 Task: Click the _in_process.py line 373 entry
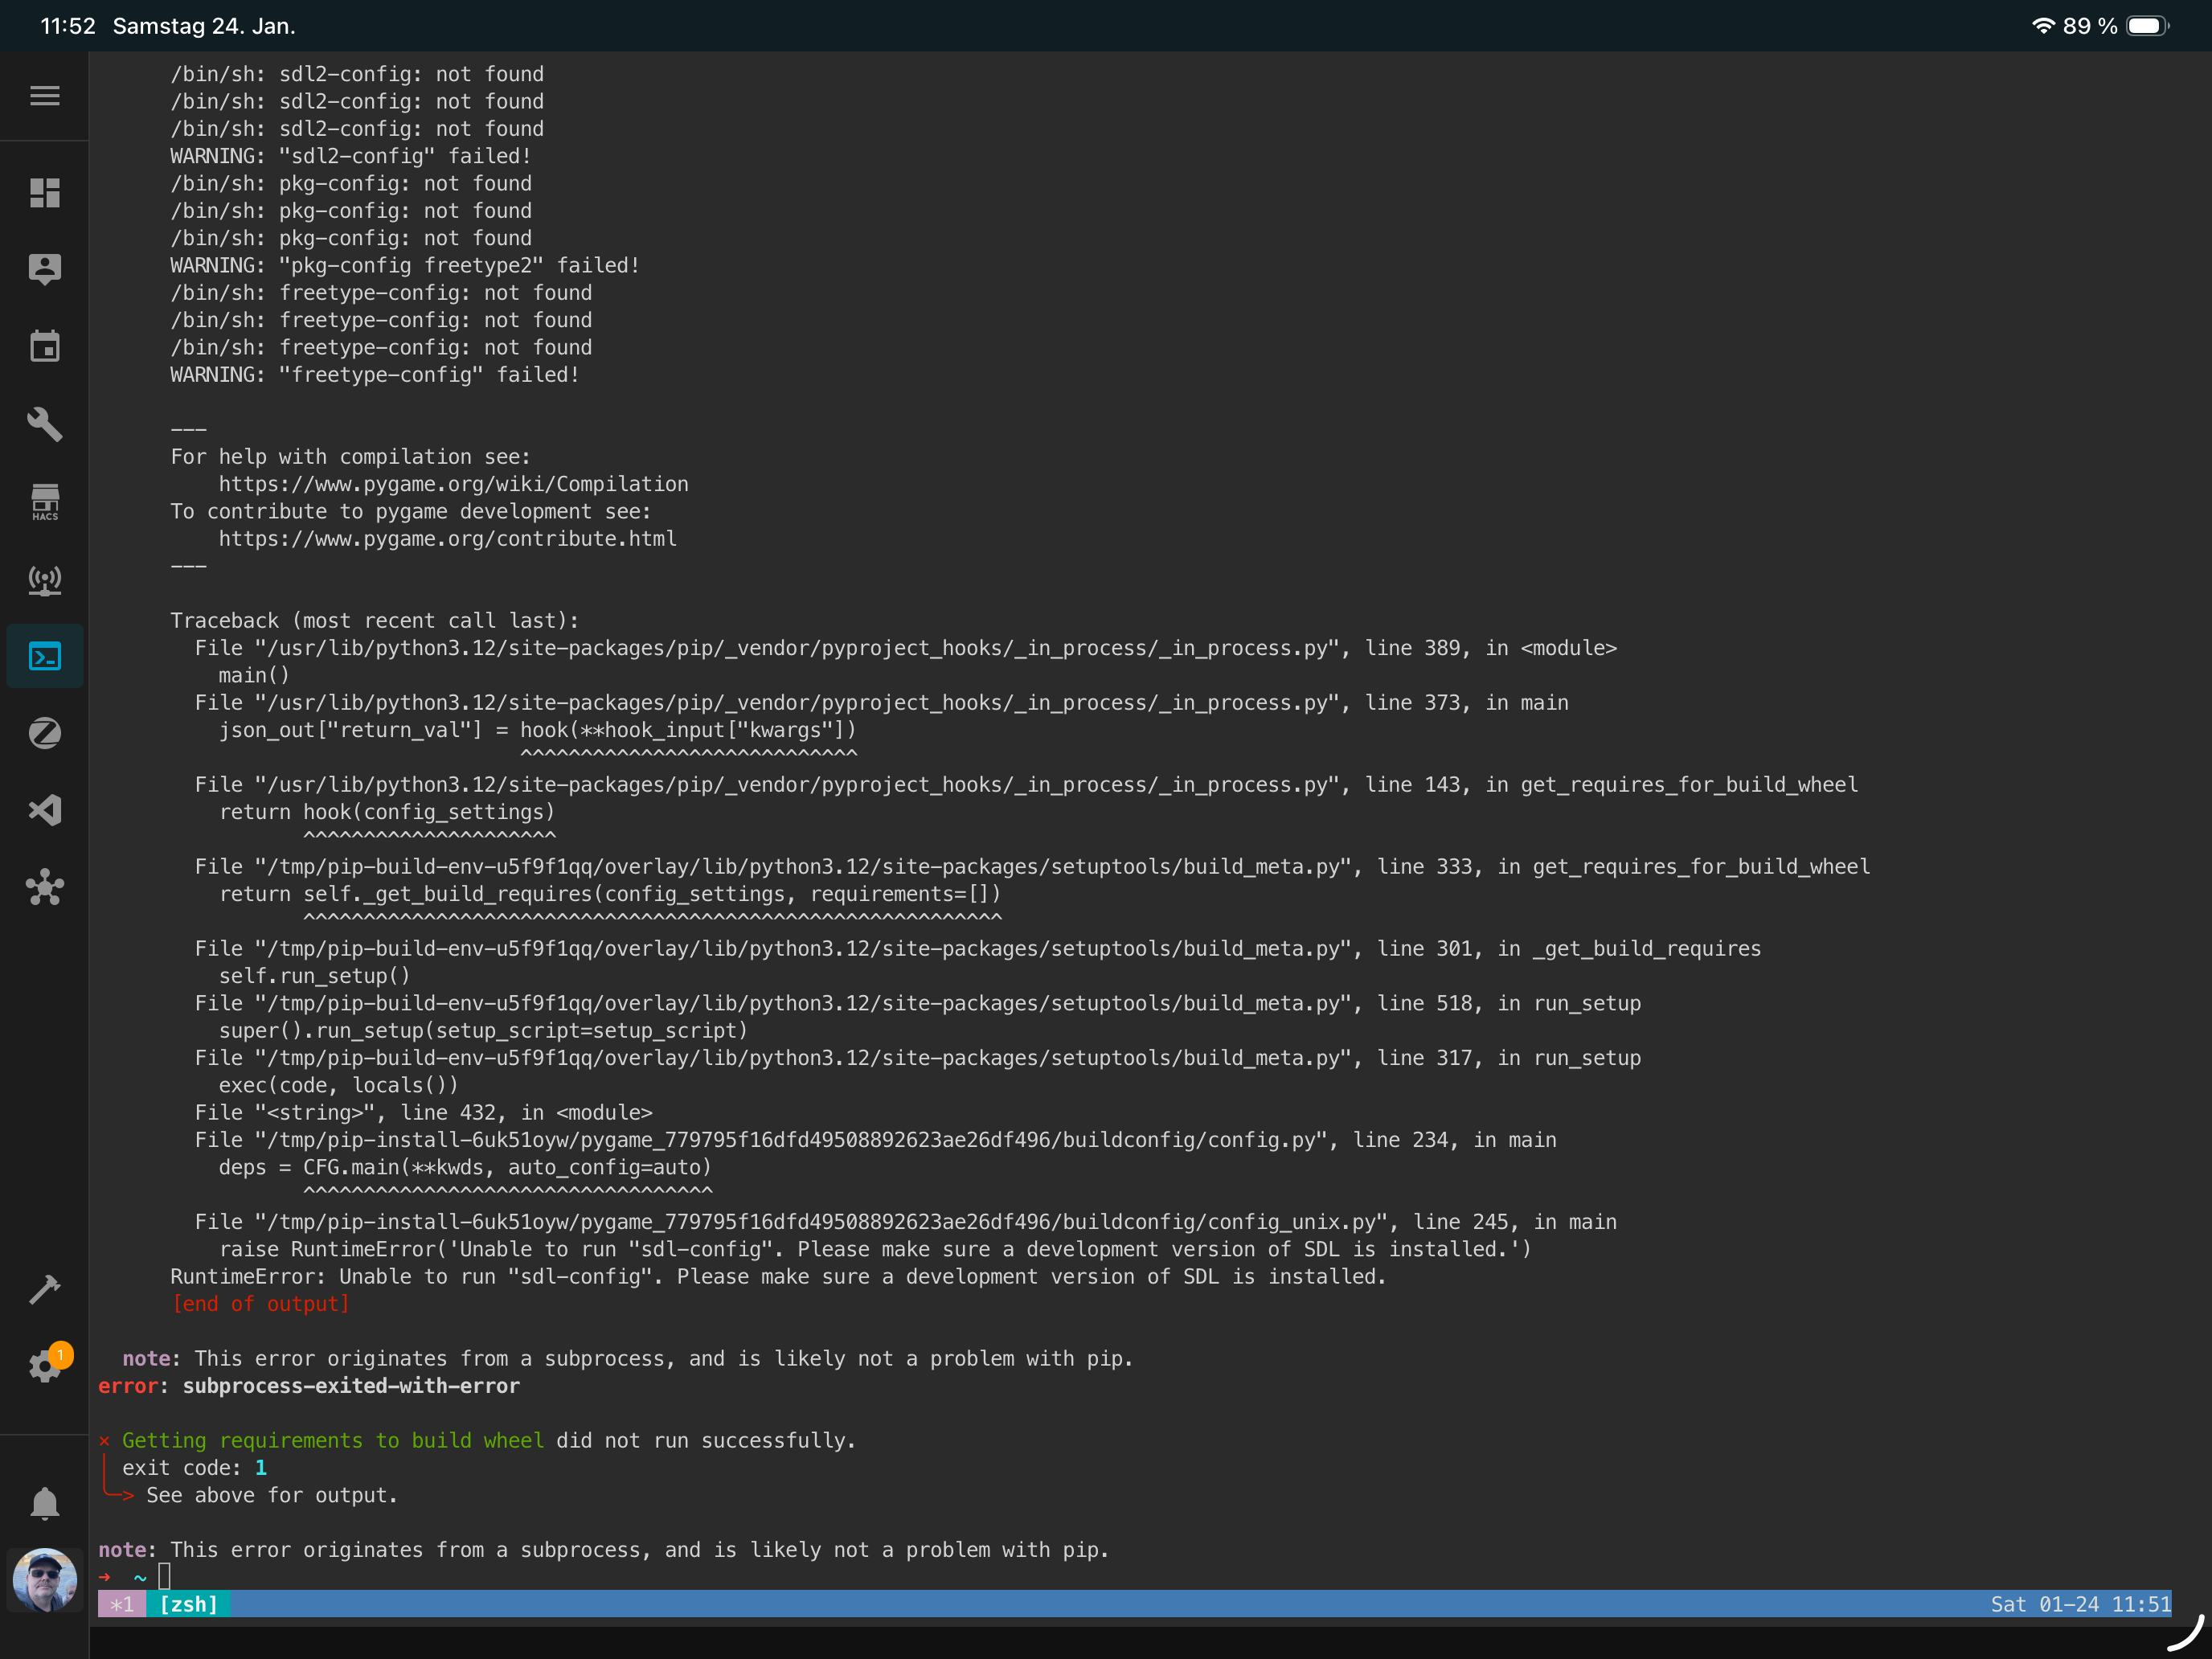[x=881, y=703]
